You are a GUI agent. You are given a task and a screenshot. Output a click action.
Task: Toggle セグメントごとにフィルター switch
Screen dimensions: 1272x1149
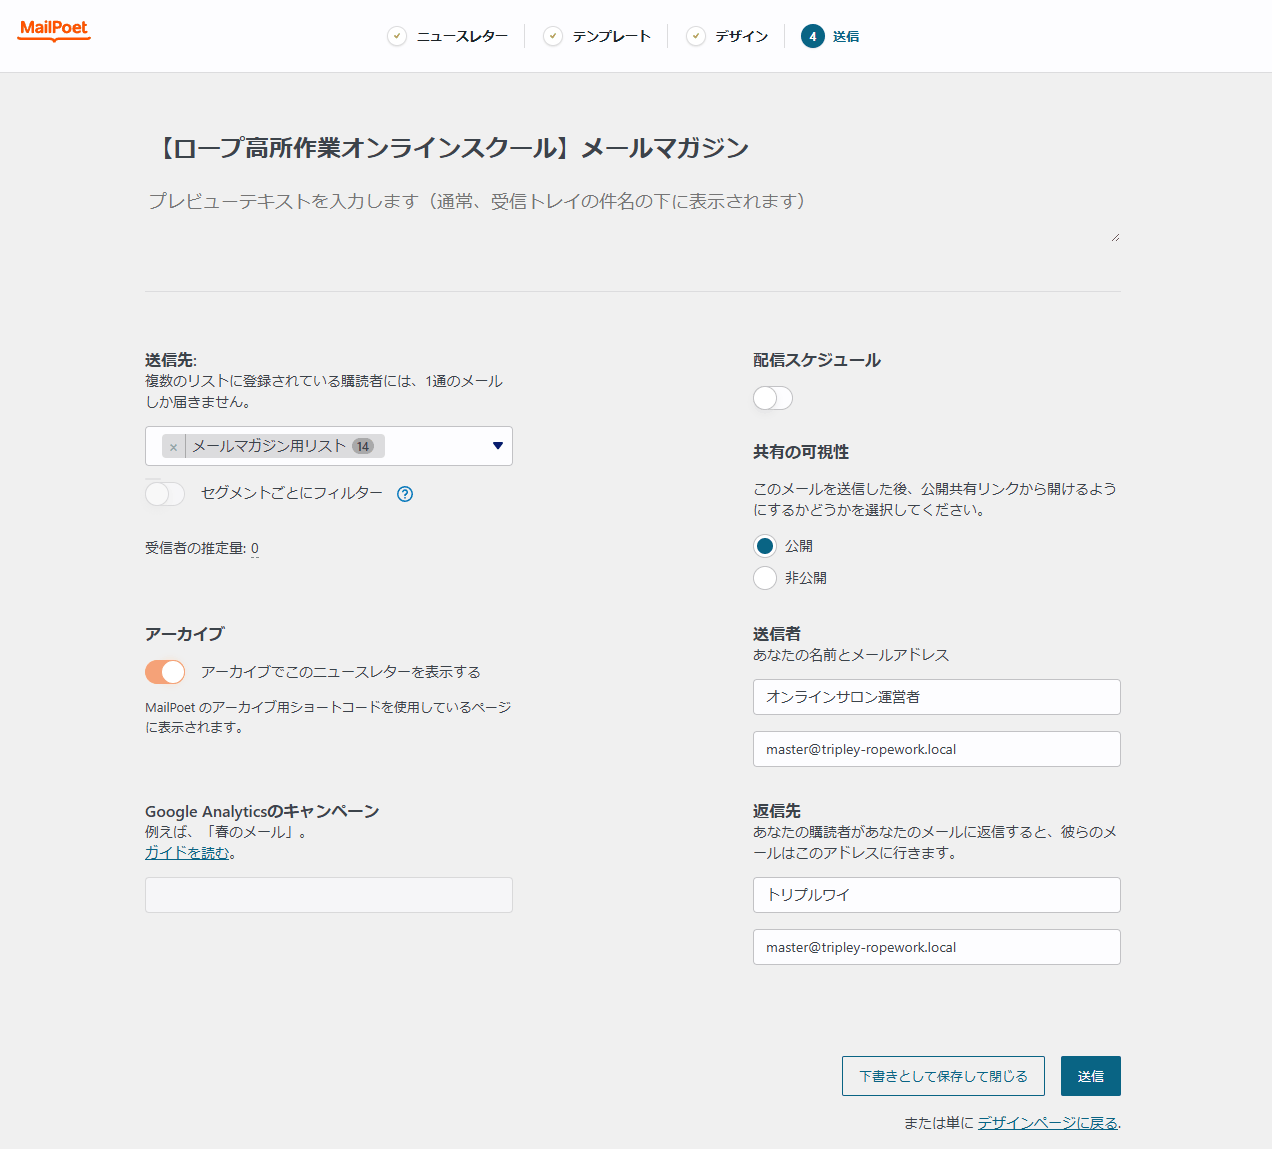tap(165, 494)
